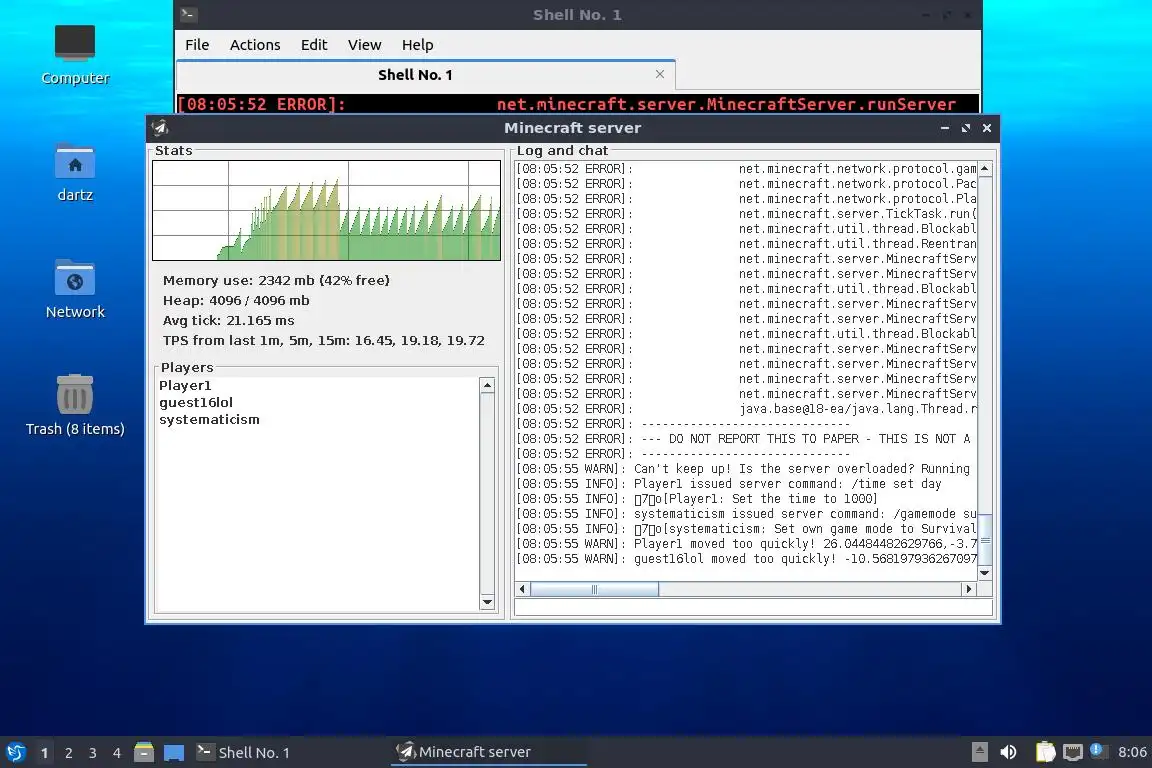This screenshot has width=1152, height=768.
Task: Click log horizontal scroll right arrow
Action: (x=969, y=589)
